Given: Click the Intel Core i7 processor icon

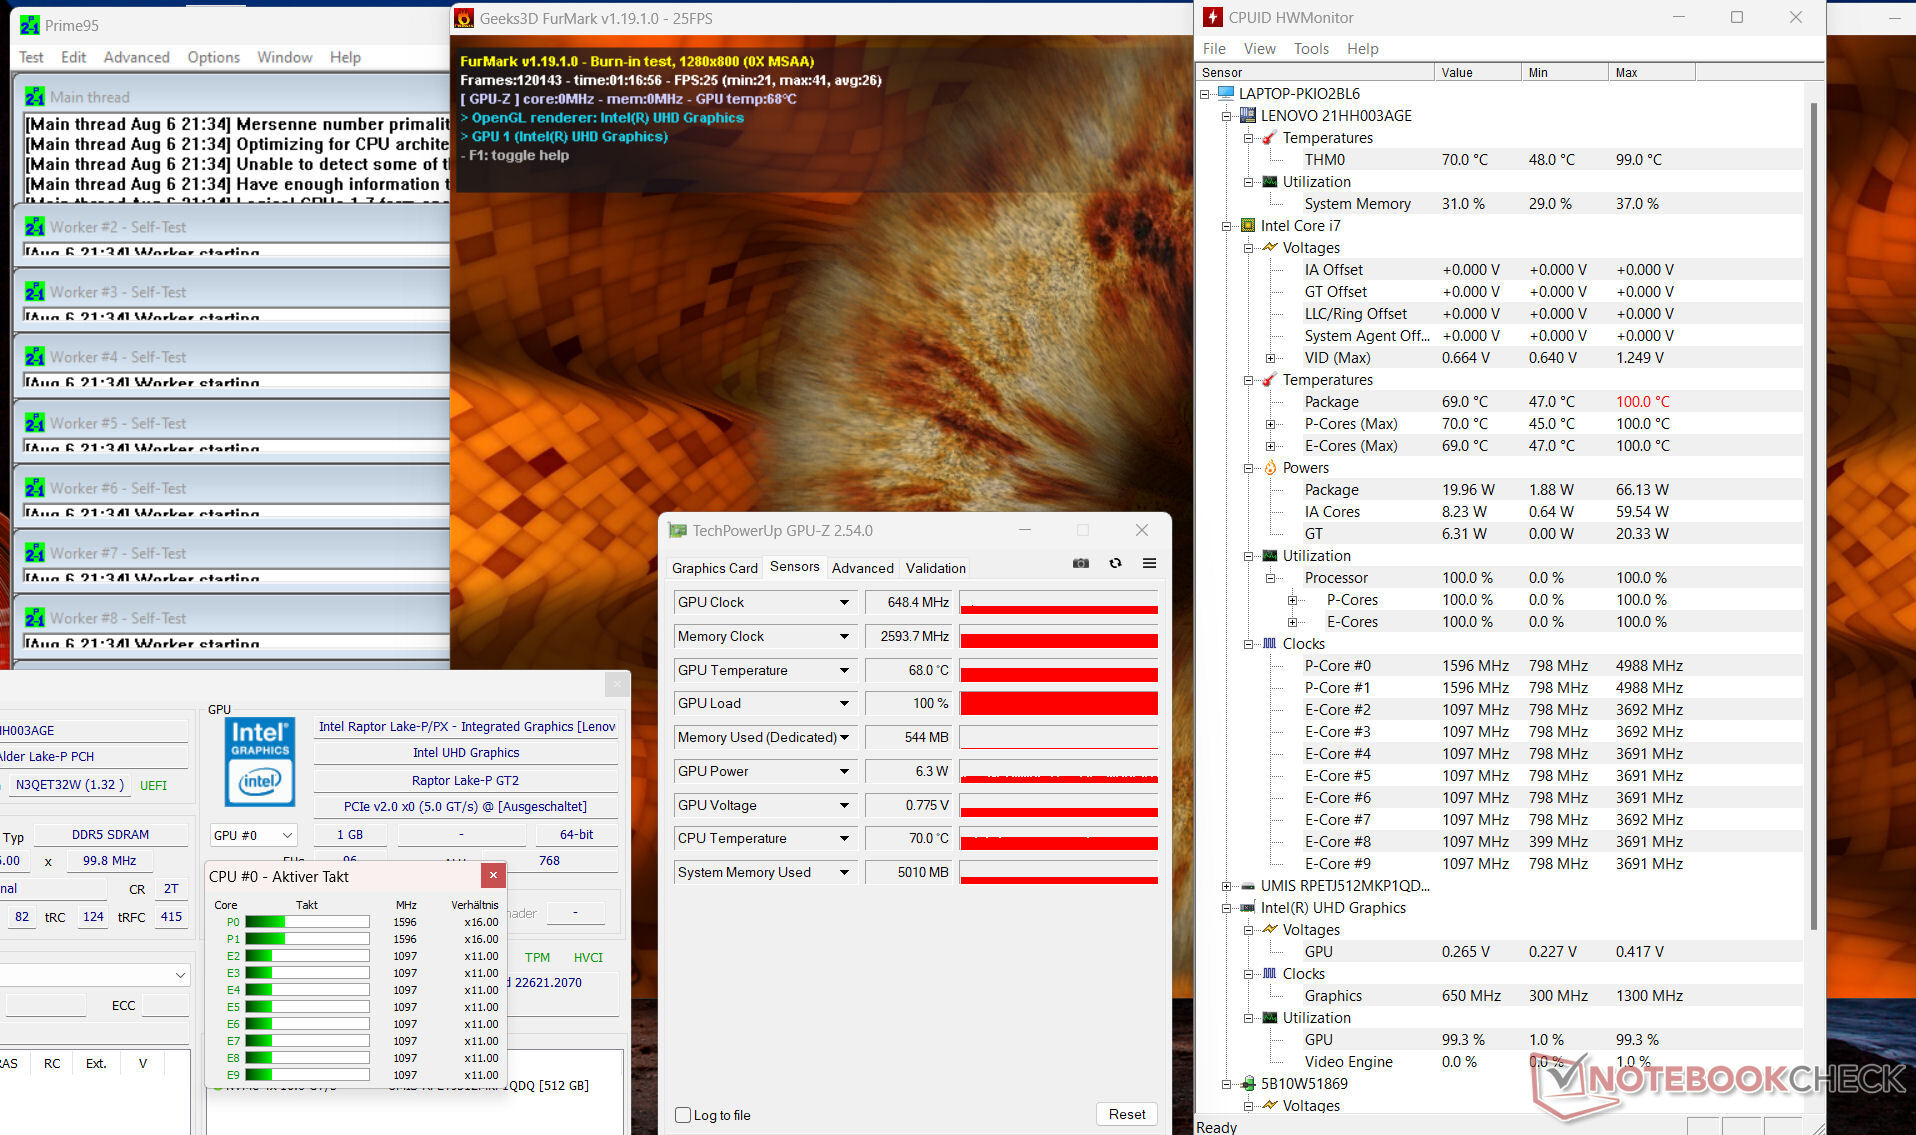Looking at the screenshot, I should 1247,226.
